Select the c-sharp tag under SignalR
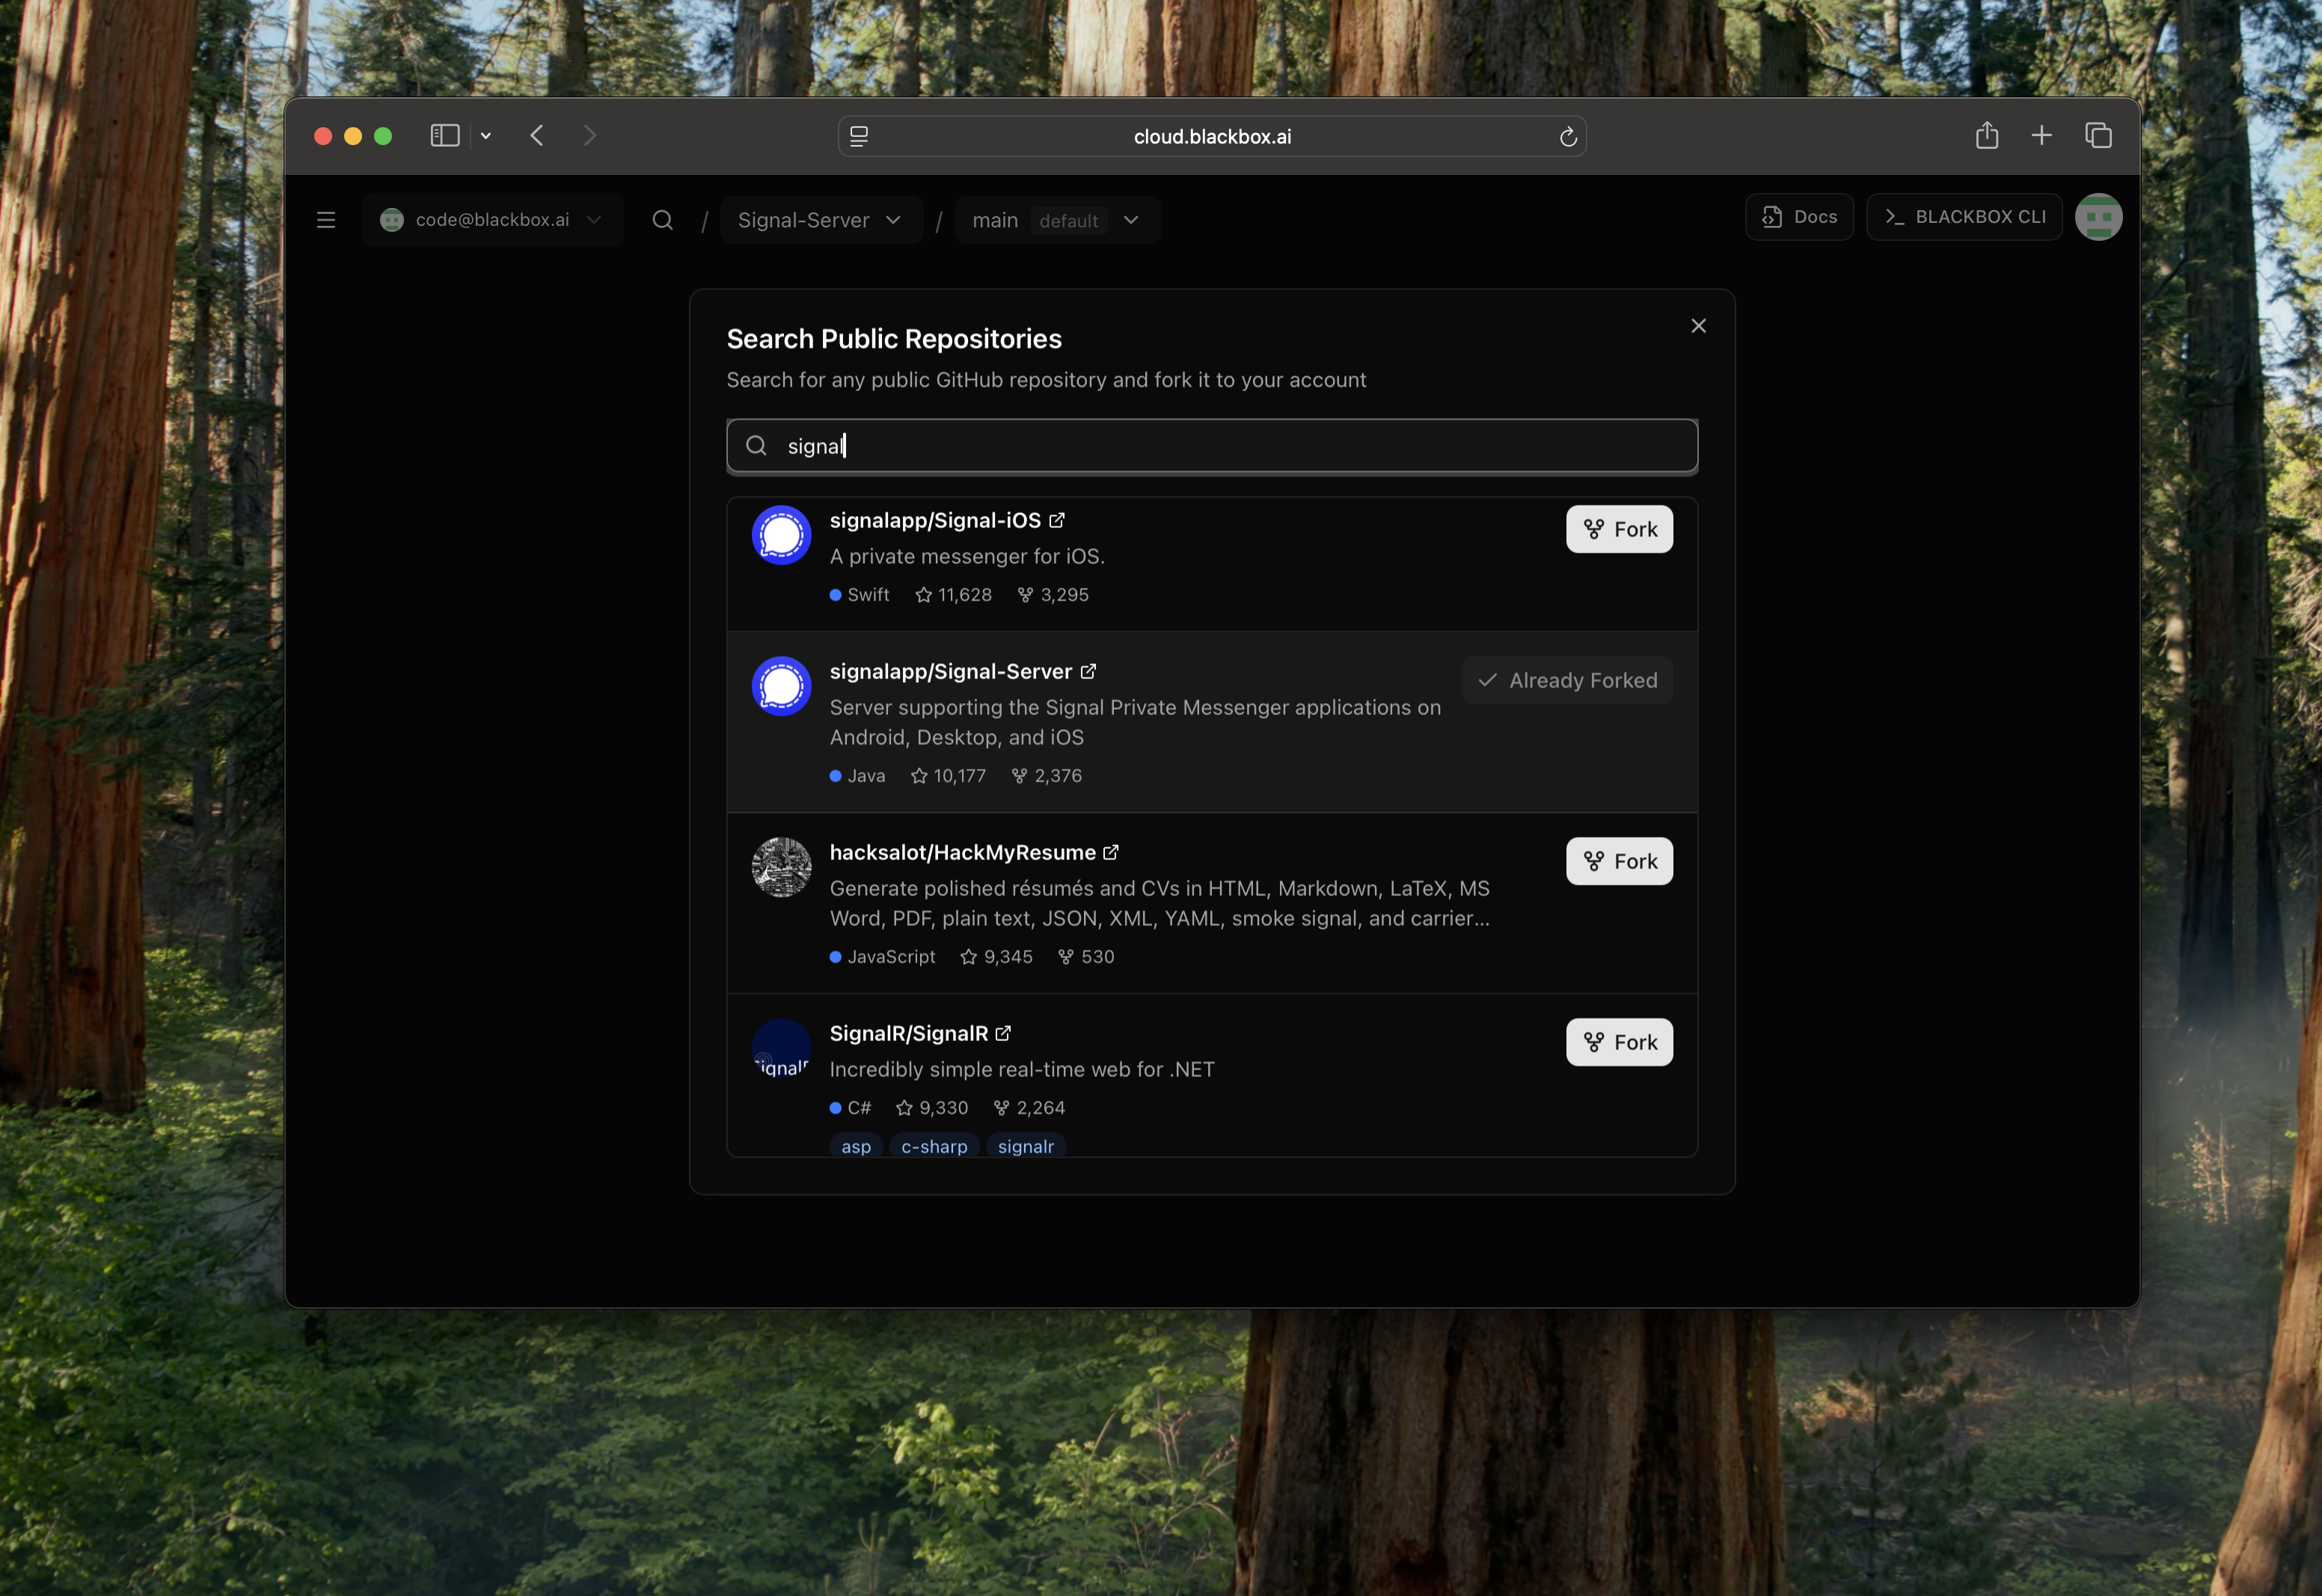 [x=933, y=1146]
